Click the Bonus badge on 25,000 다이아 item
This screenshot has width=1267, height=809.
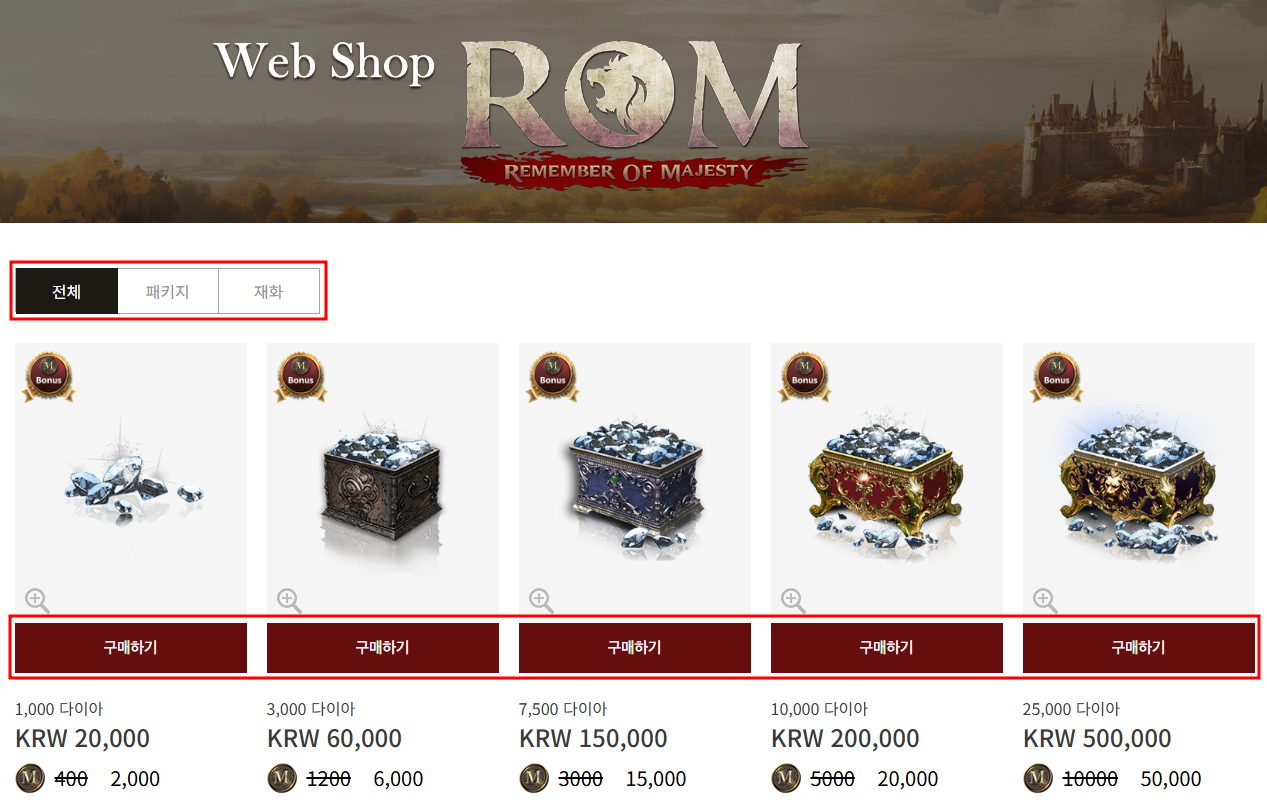1057,377
